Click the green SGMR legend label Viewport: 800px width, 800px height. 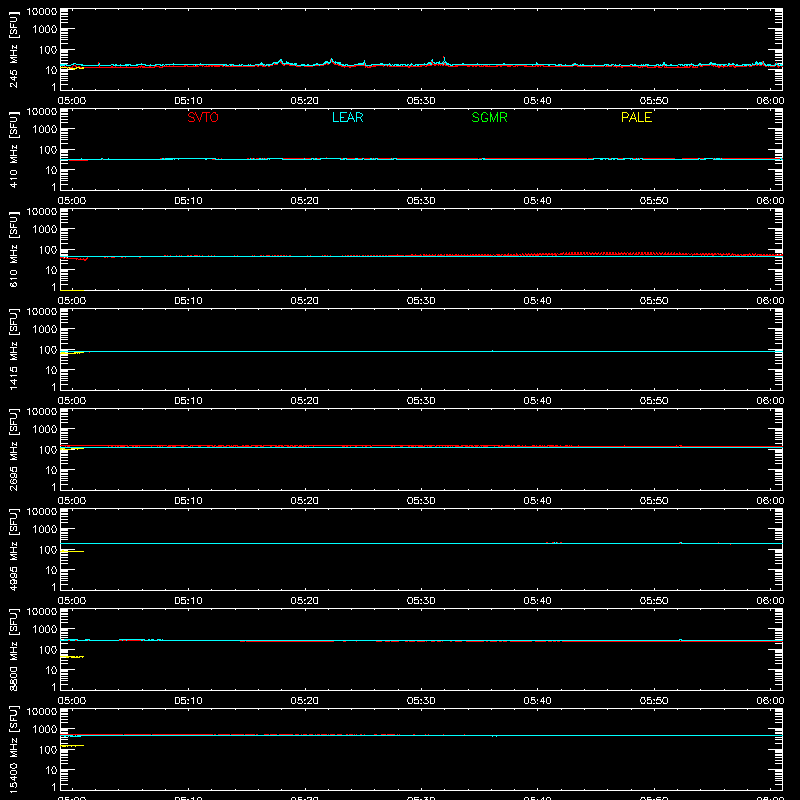coord(489,117)
